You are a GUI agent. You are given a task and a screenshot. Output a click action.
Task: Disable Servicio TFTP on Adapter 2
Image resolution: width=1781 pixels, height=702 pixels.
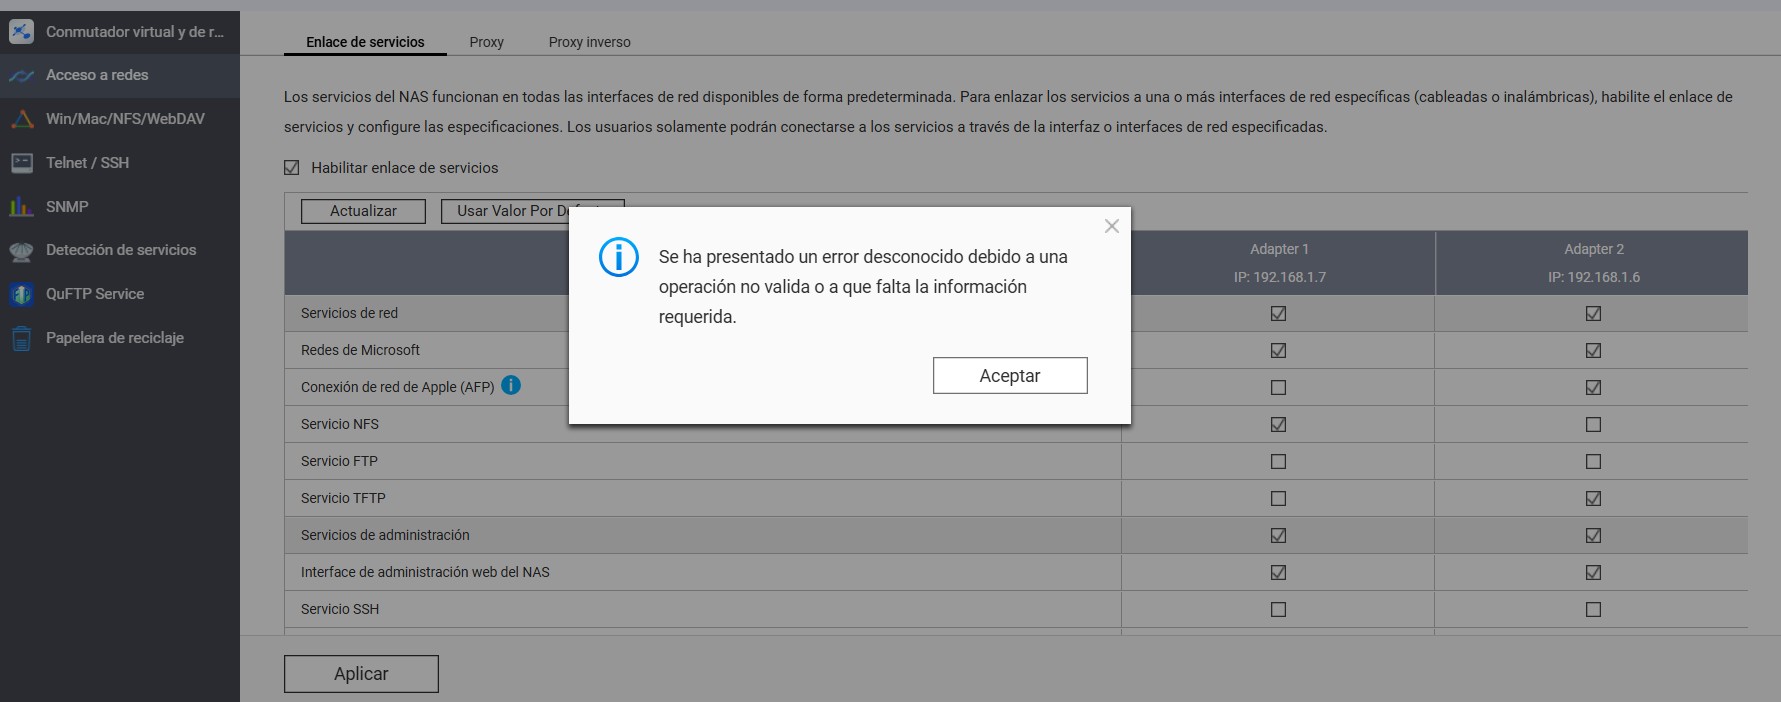click(1593, 498)
